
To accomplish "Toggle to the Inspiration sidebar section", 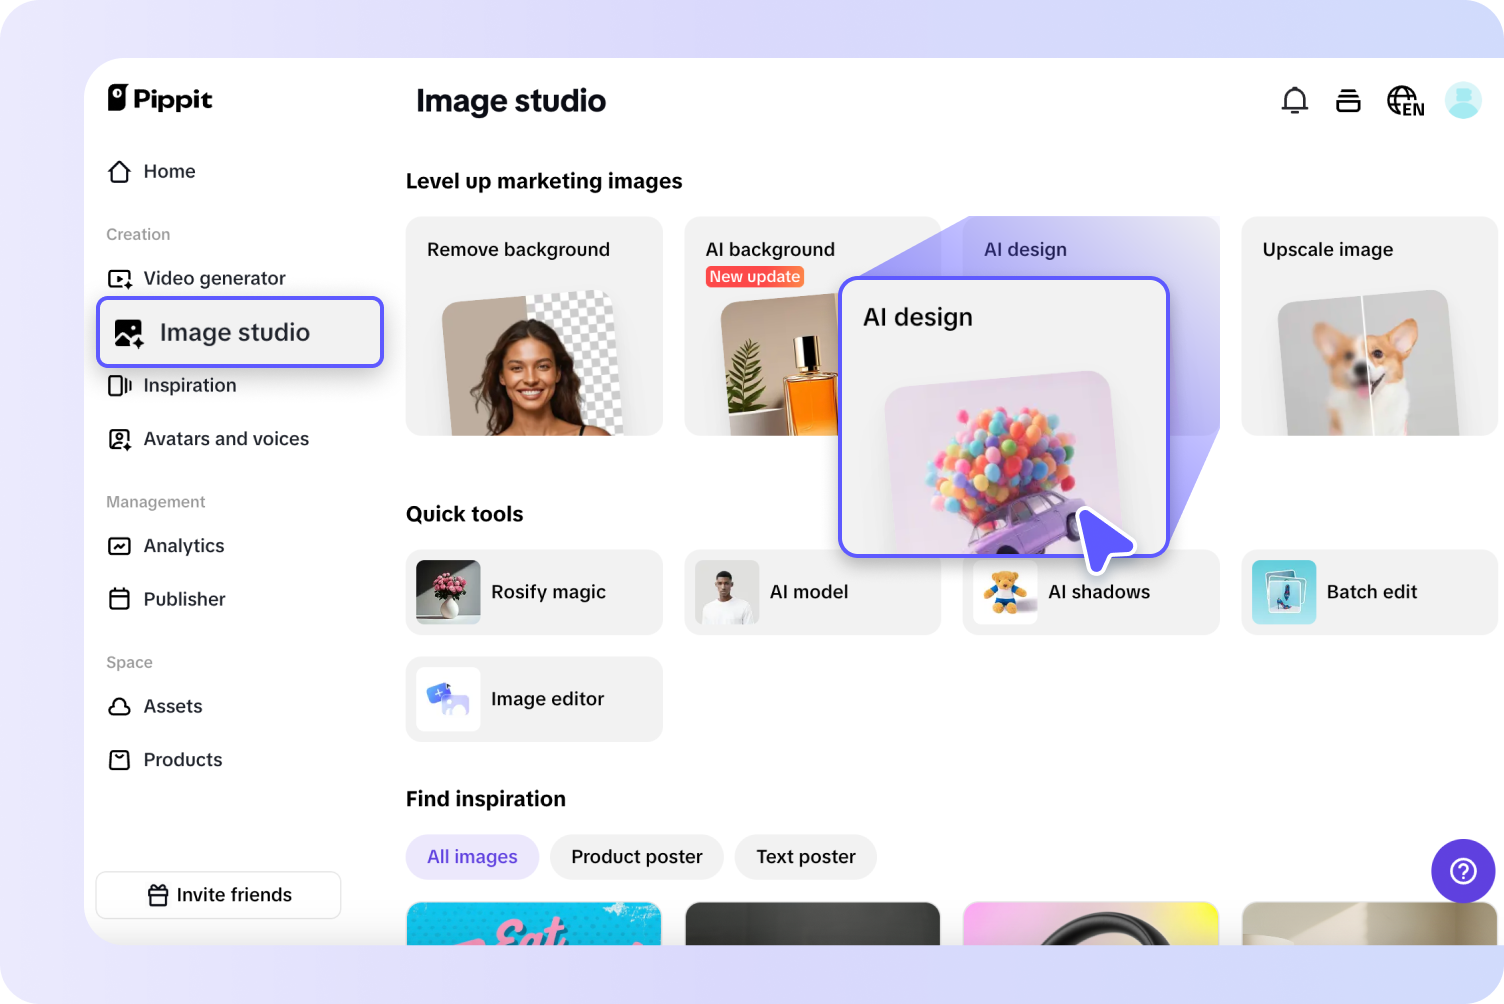I will coord(189,385).
